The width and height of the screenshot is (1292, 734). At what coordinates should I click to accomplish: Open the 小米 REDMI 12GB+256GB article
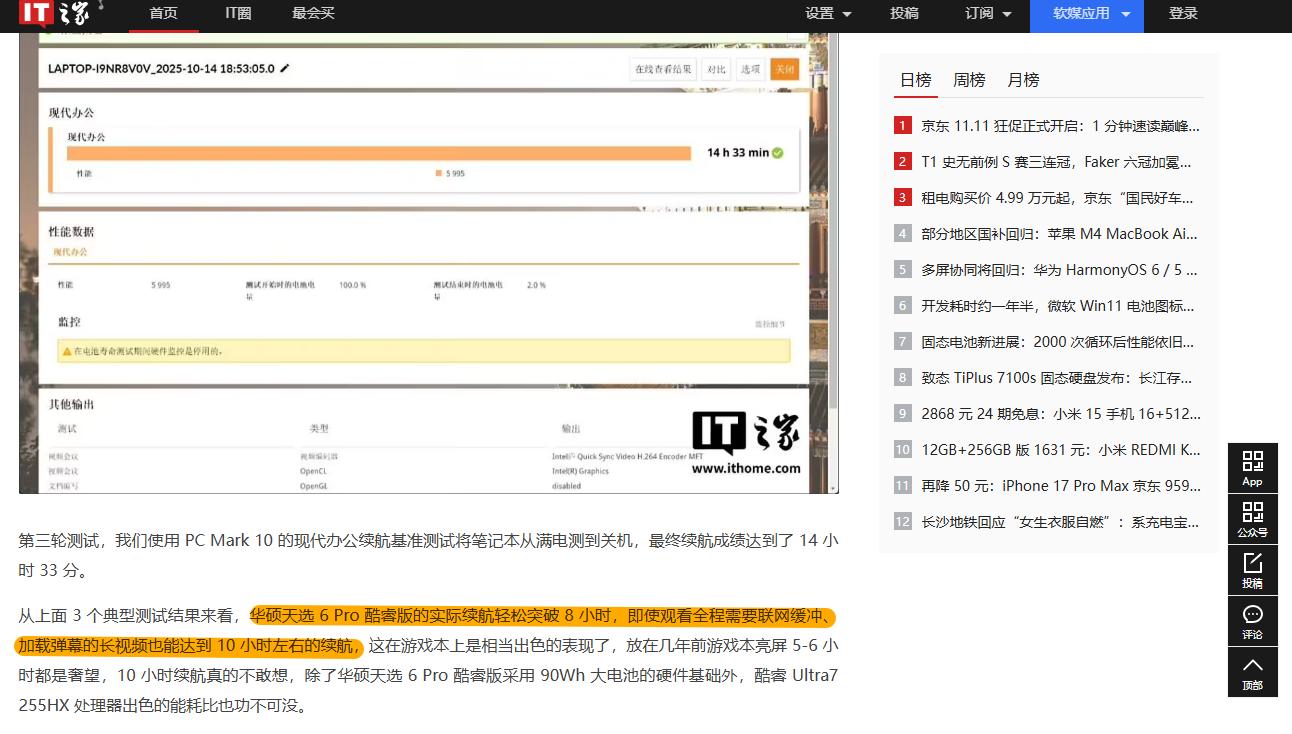[x=1061, y=450]
